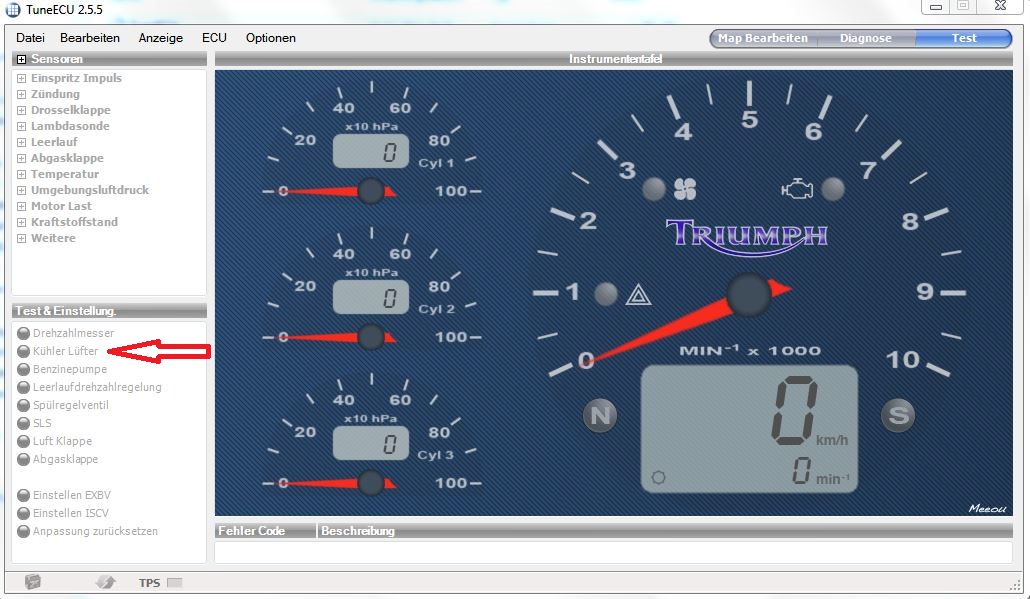The width and height of the screenshot is (1030, 599).
Task: Click the tachometer needle hub
Action: click(749, 295)
